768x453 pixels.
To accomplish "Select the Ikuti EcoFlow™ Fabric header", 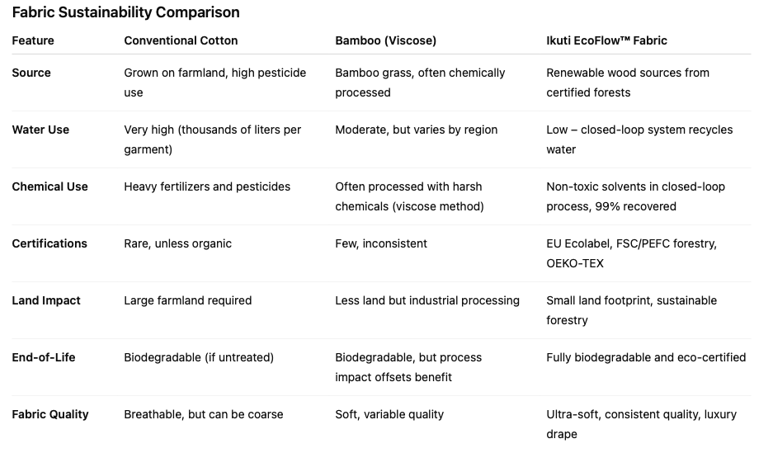I will (606, 41).
